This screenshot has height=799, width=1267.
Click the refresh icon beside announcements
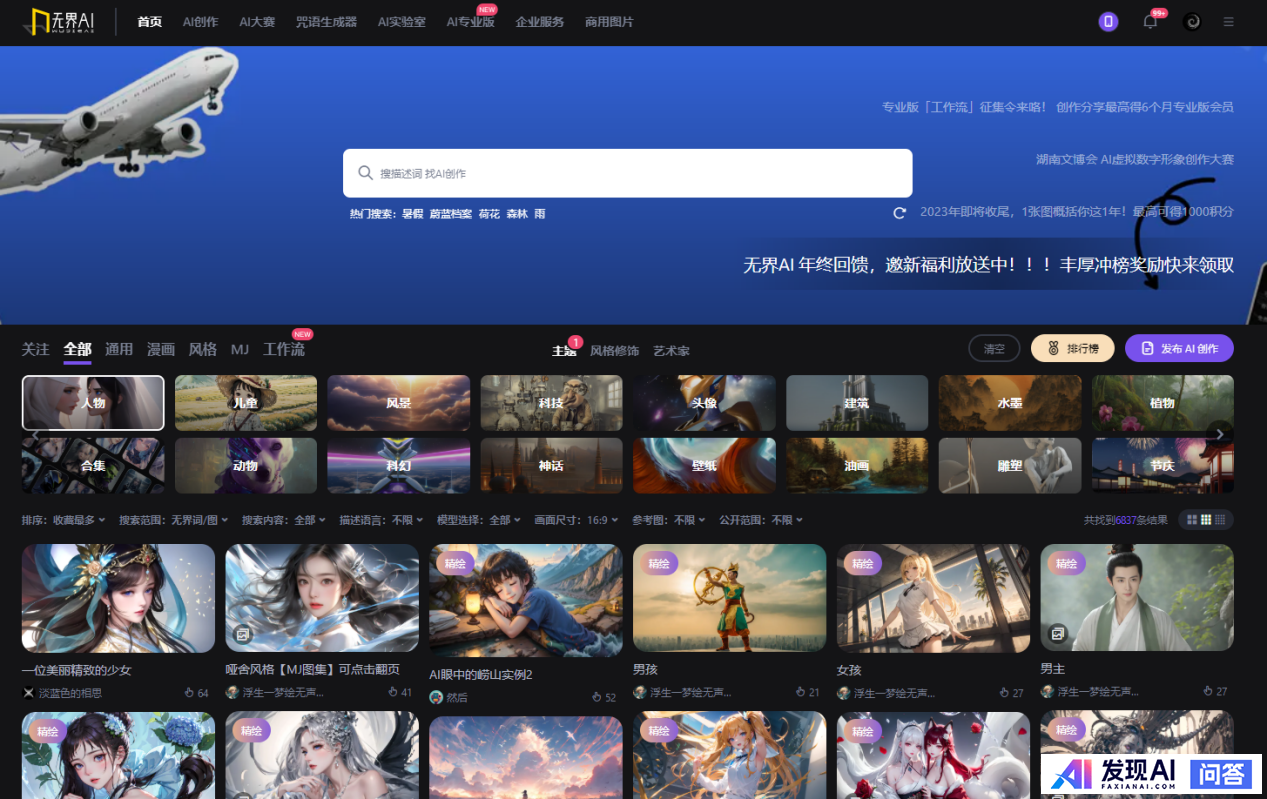[900, 213]
